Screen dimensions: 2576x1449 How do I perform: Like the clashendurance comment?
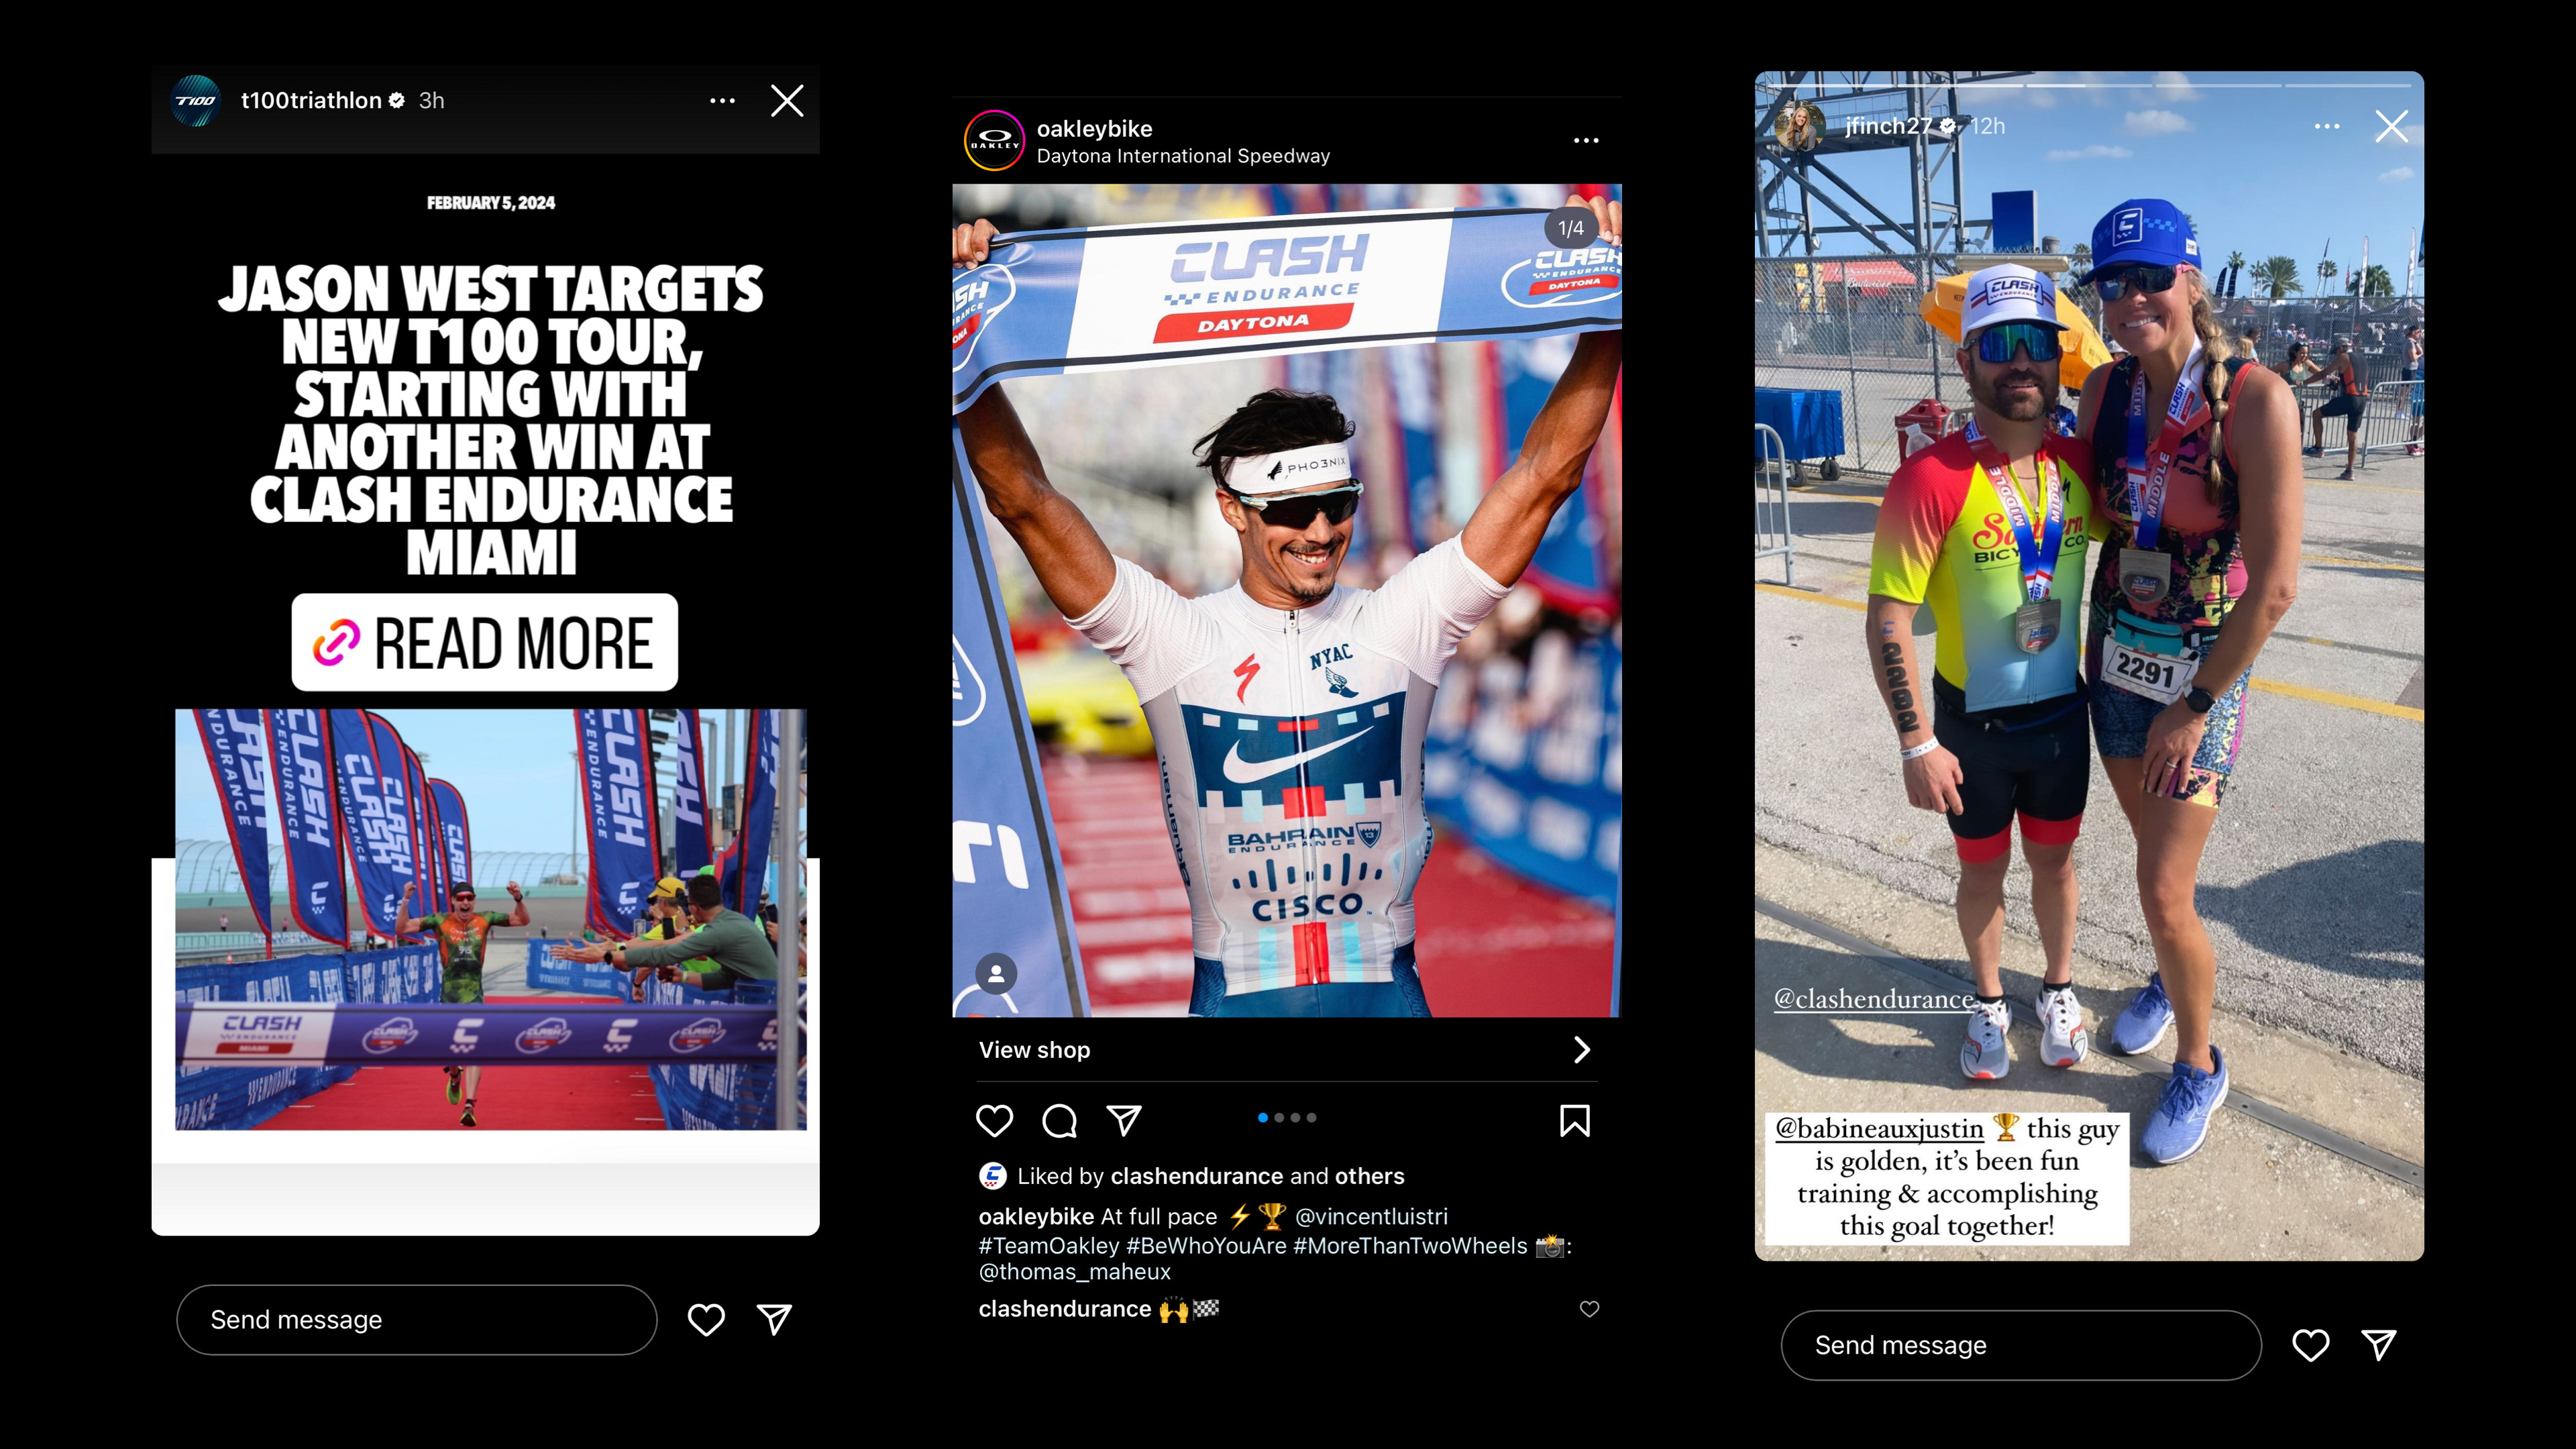tap(1589, 1309)
